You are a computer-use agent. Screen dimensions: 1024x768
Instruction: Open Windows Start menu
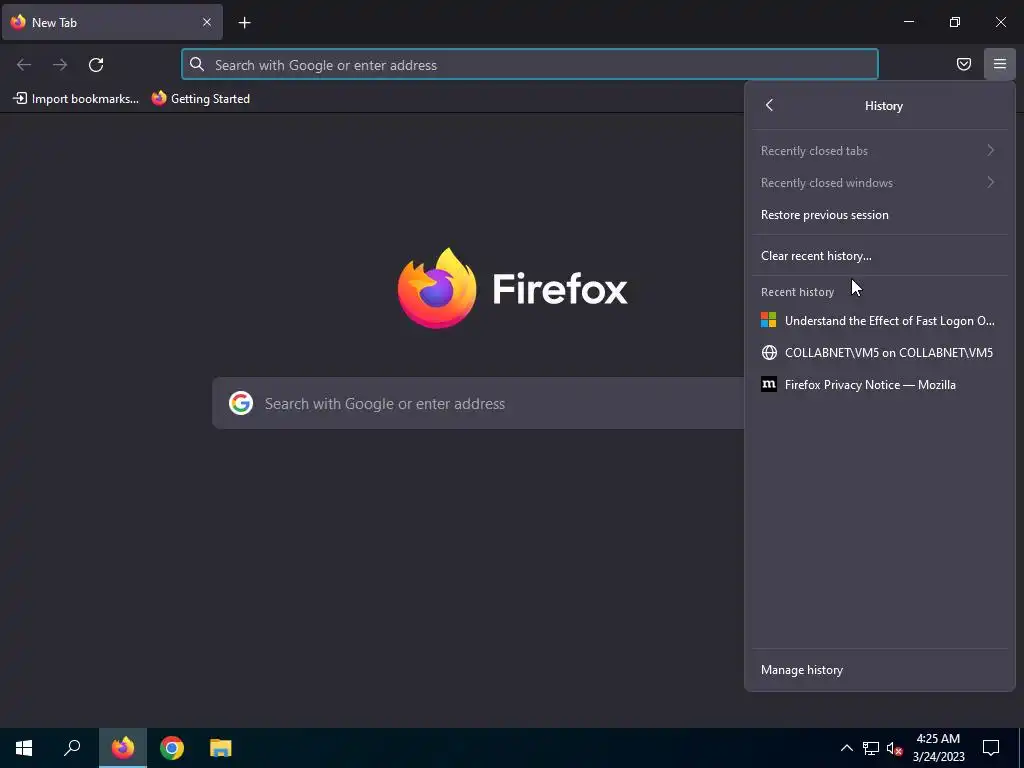24,748
